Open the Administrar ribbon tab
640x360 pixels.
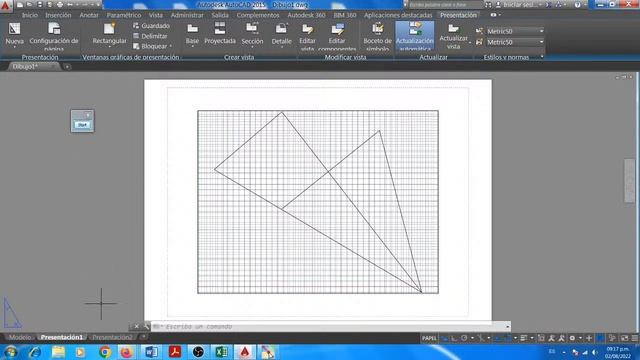187,15
